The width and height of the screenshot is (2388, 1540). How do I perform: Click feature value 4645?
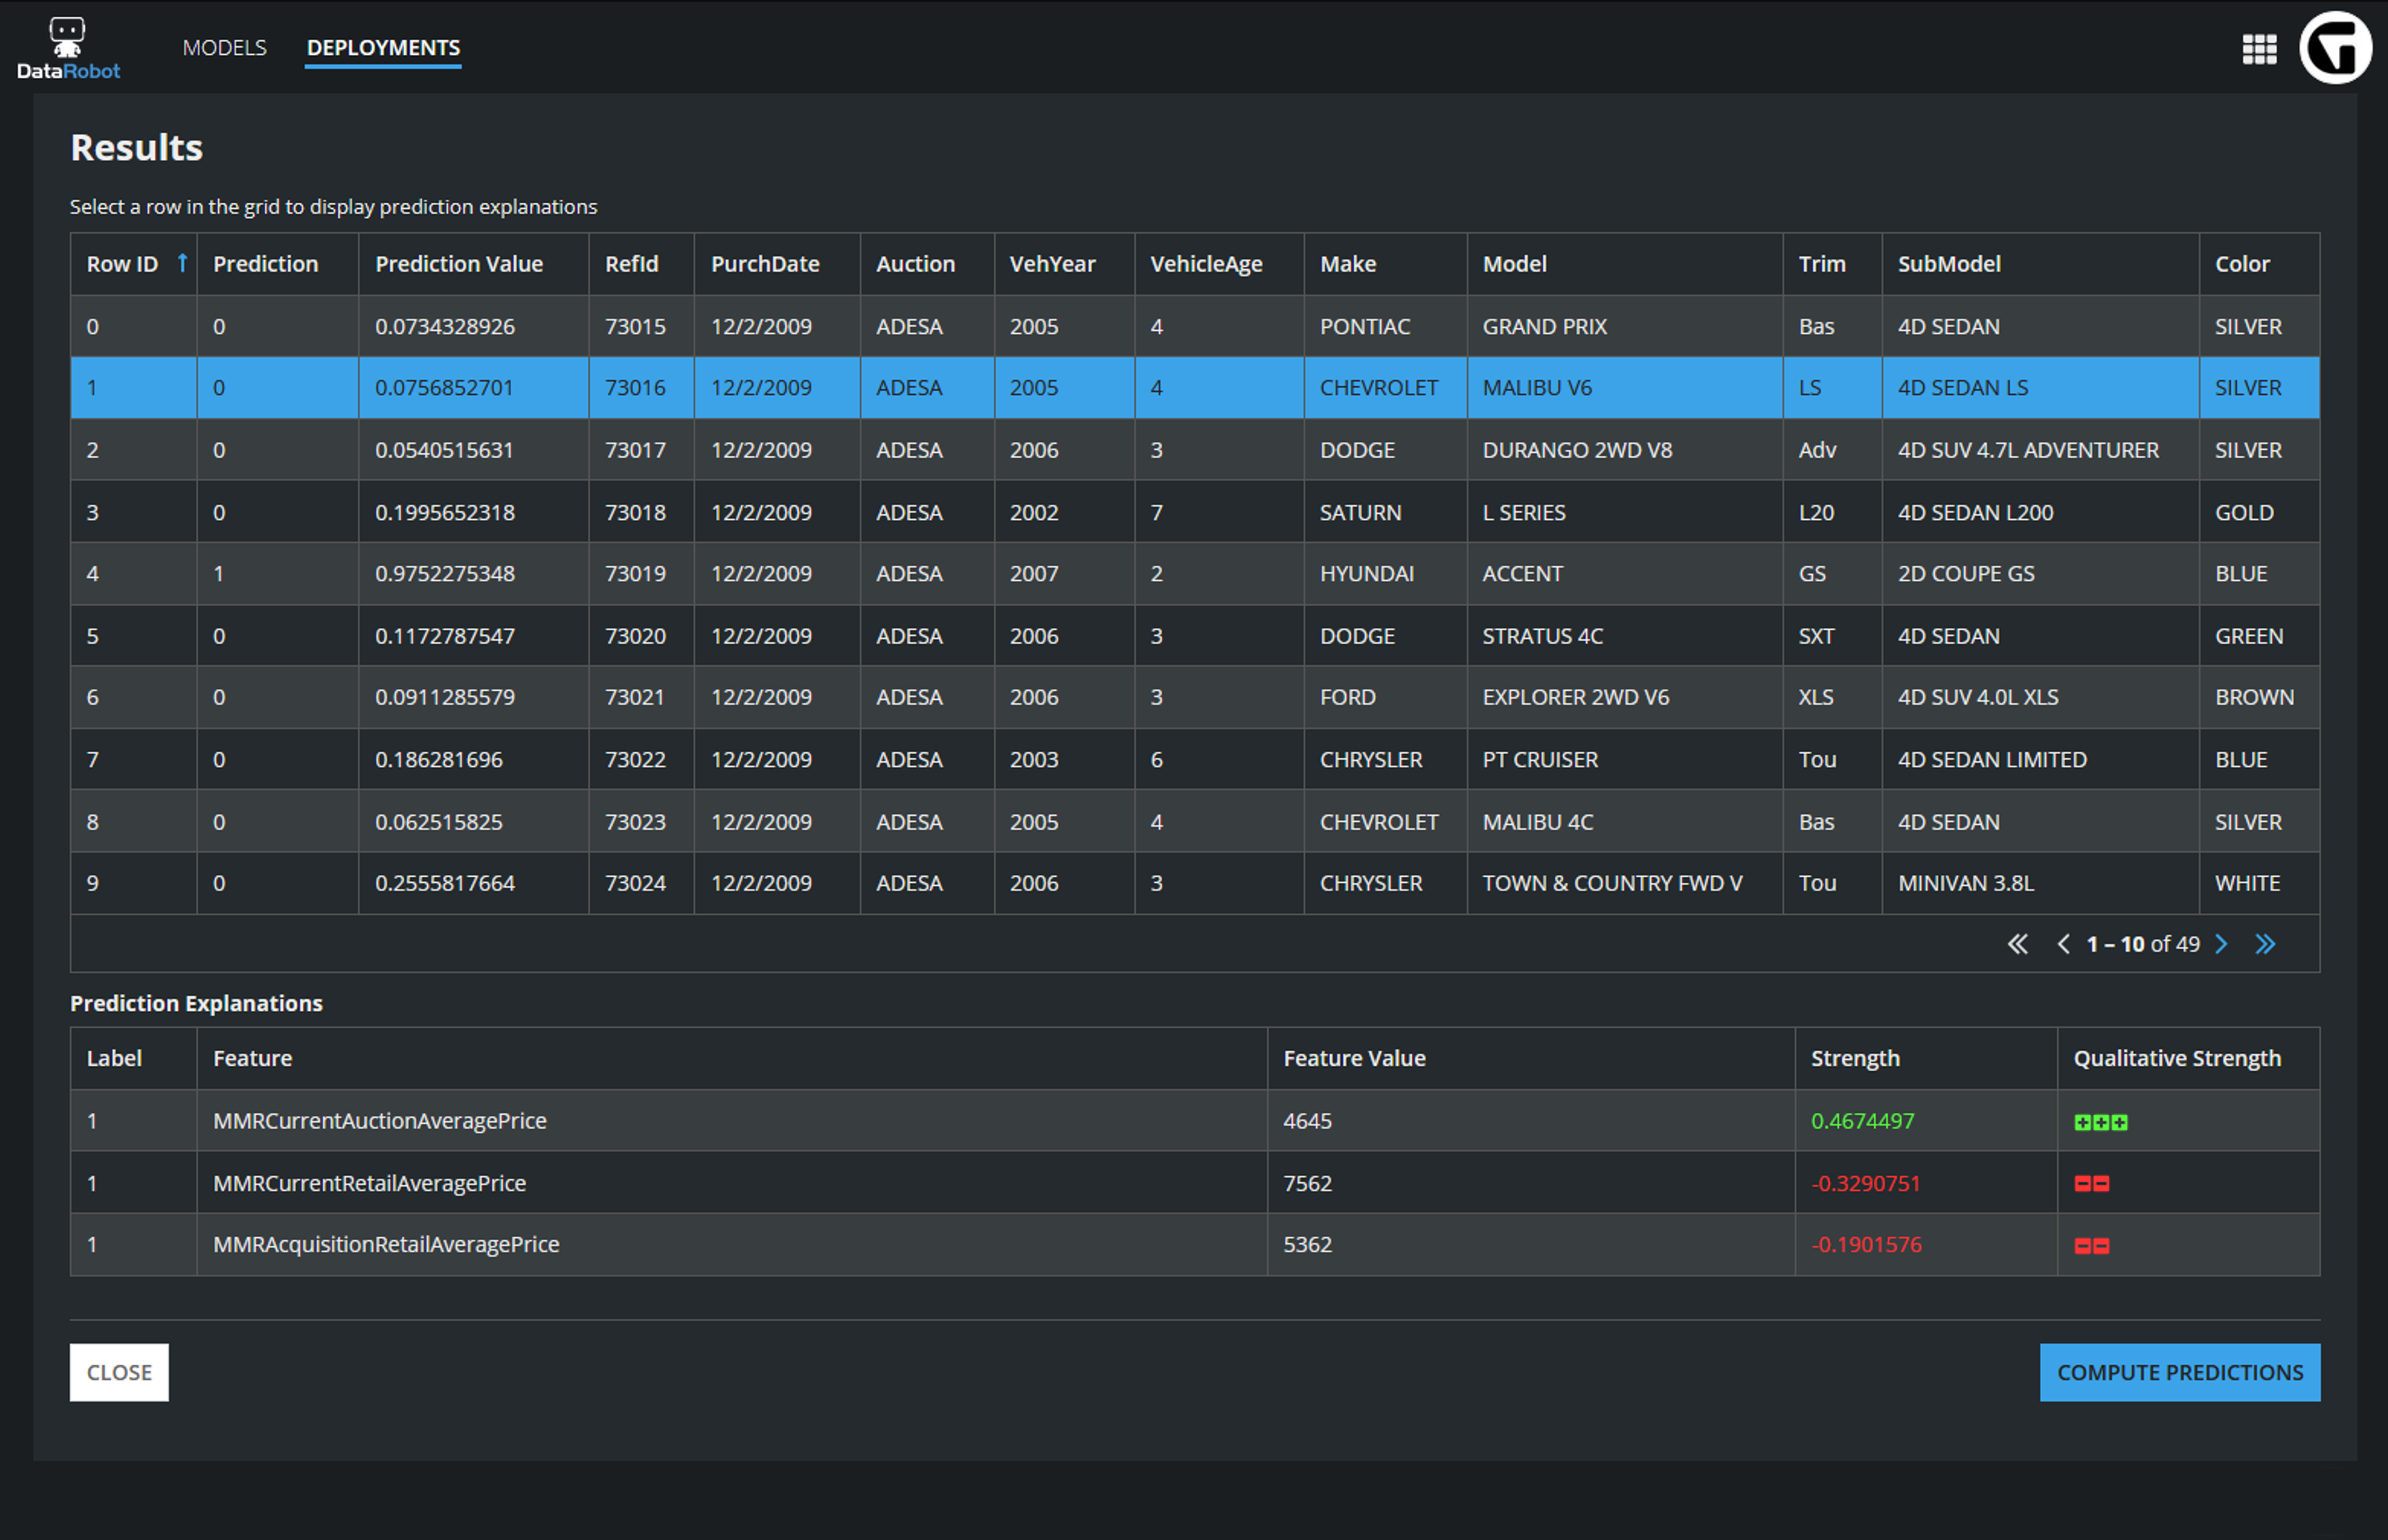(x=1307, y=1121)
